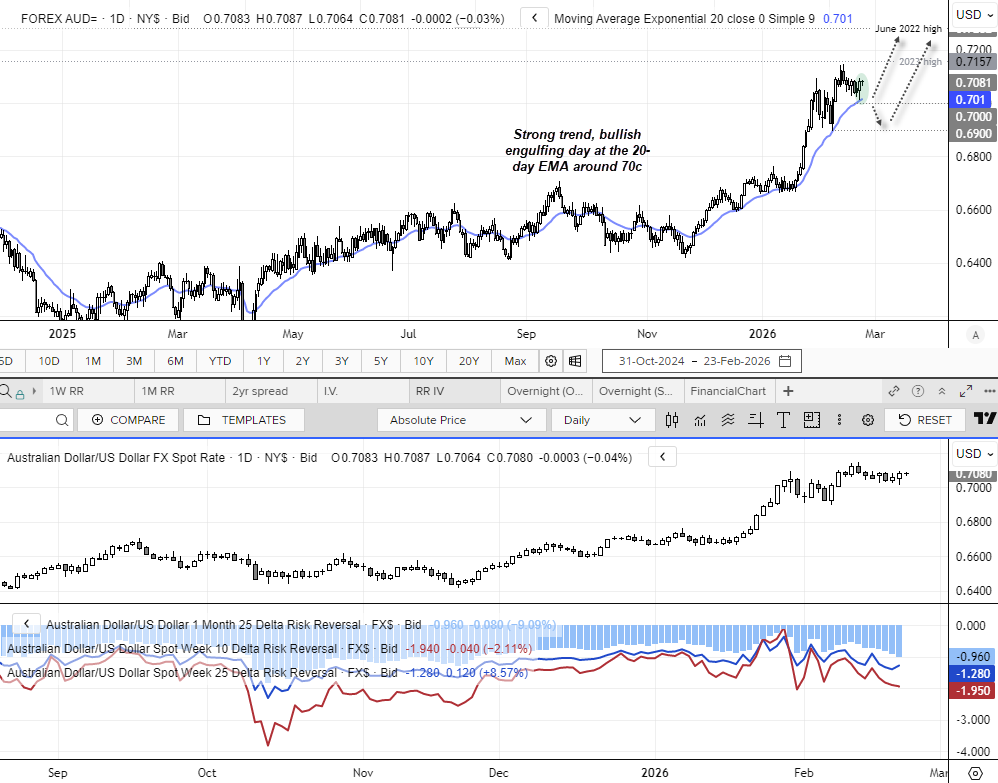The height and width of the screenshot is (783, 998).
Task: Toggle the padlock icon next to the search
Action: click(18, 391)
